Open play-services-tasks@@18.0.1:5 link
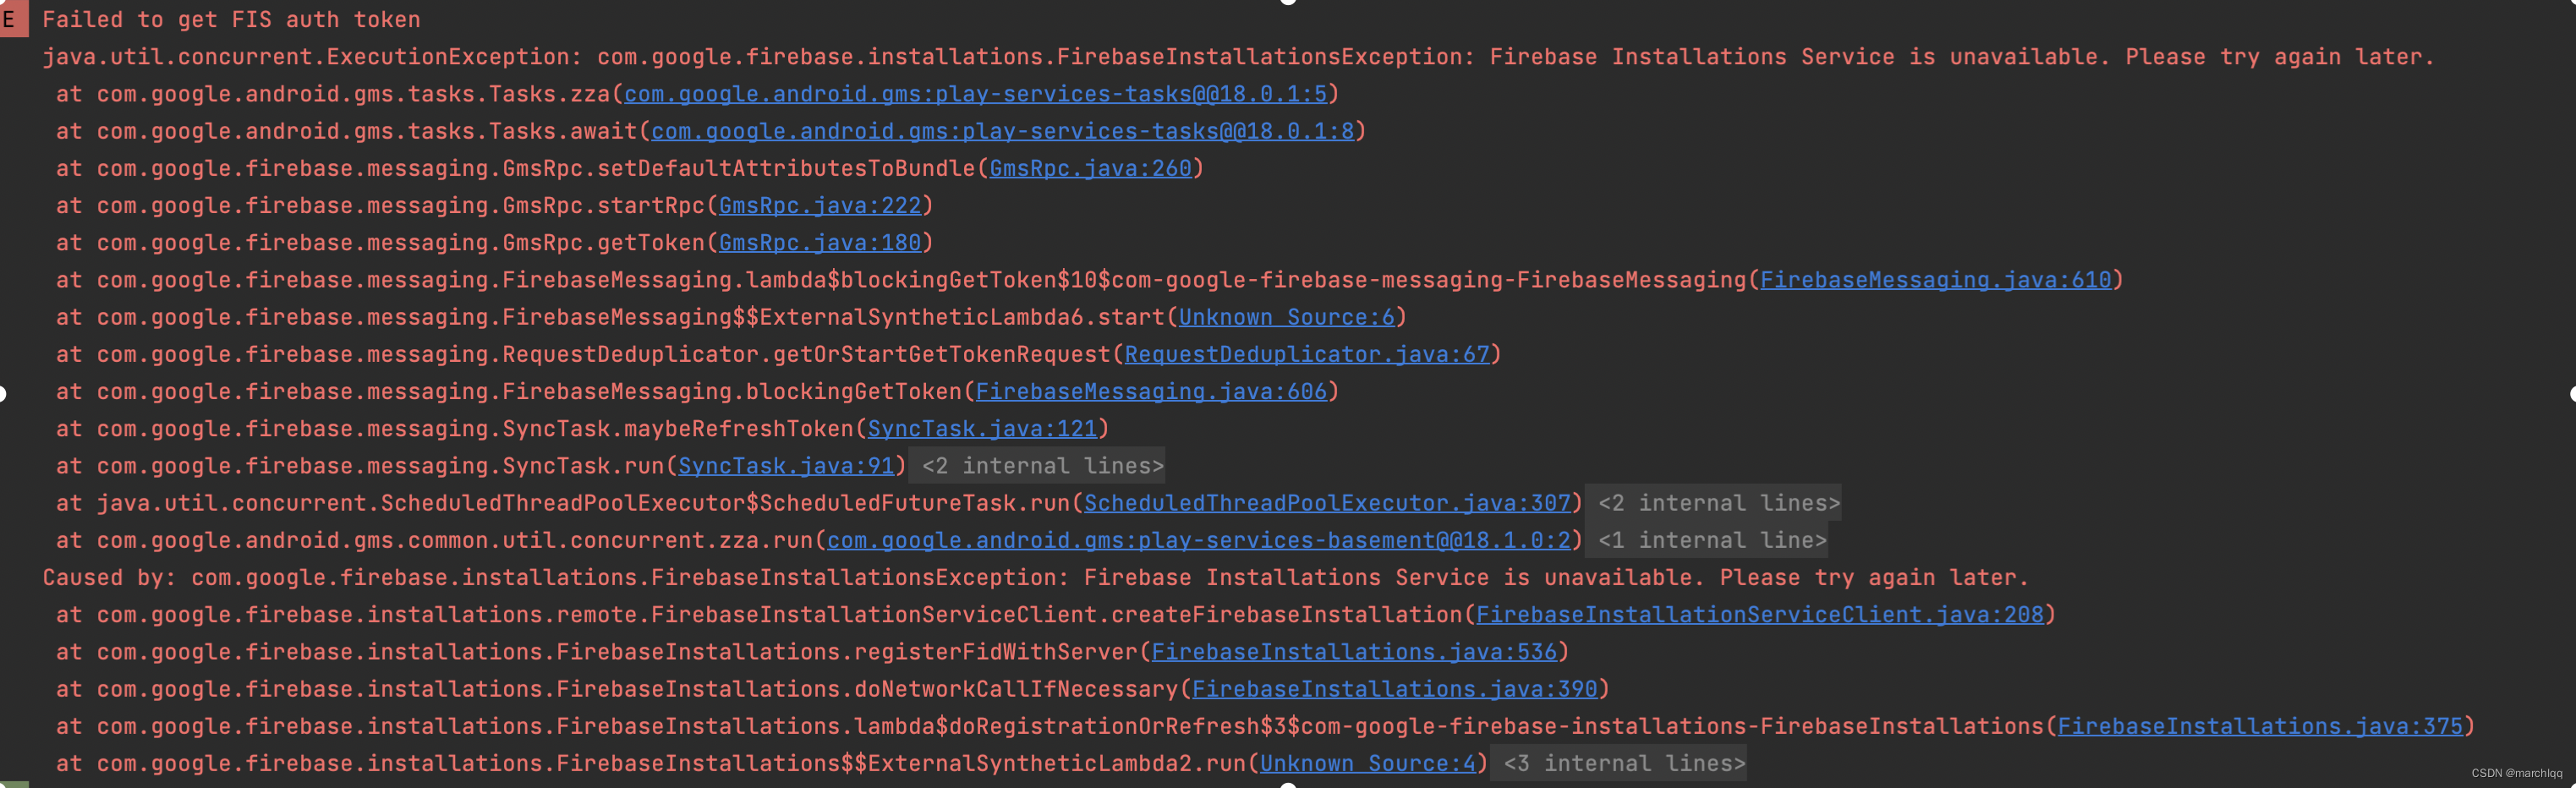2576x788 pixels. tap(975, 94)
